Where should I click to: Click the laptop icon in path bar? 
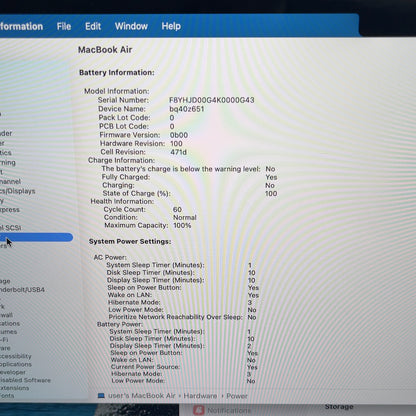pos(101,396)
